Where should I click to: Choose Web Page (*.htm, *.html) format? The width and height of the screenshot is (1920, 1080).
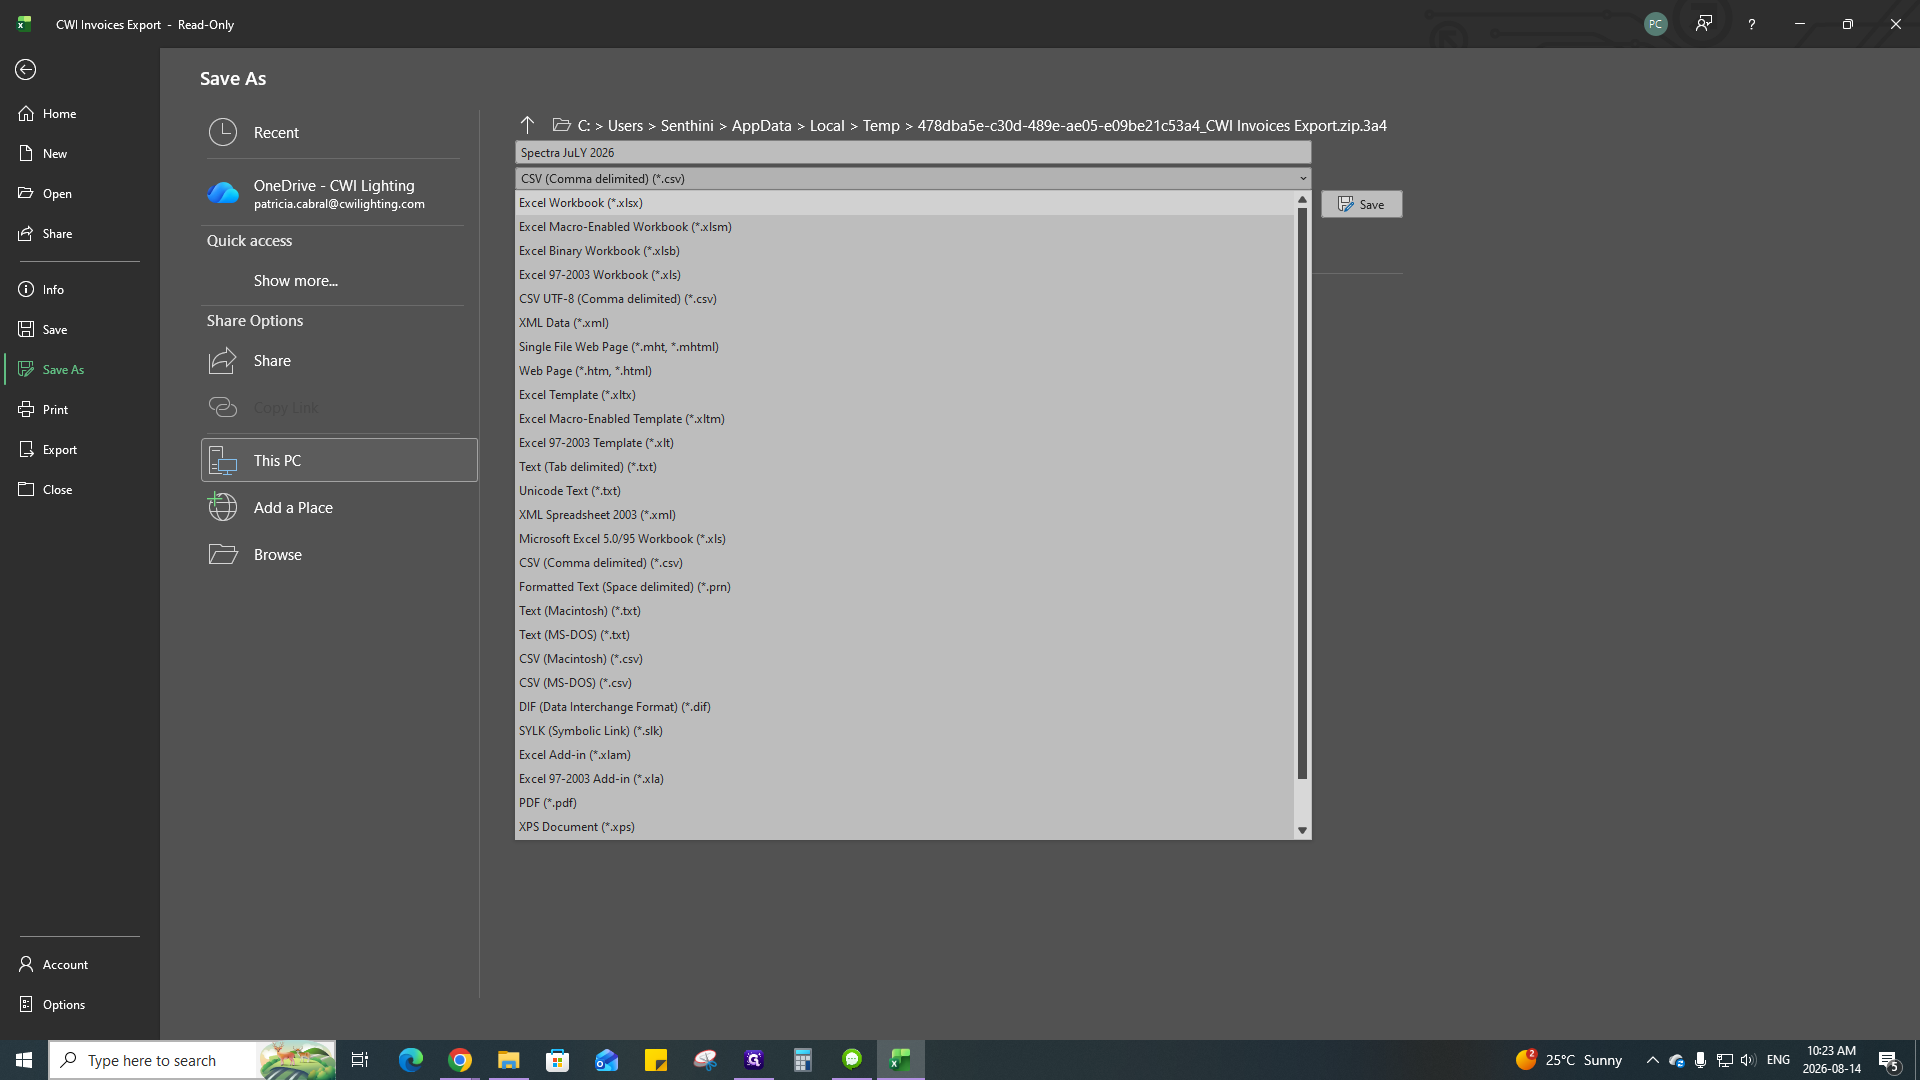point(905,371)
